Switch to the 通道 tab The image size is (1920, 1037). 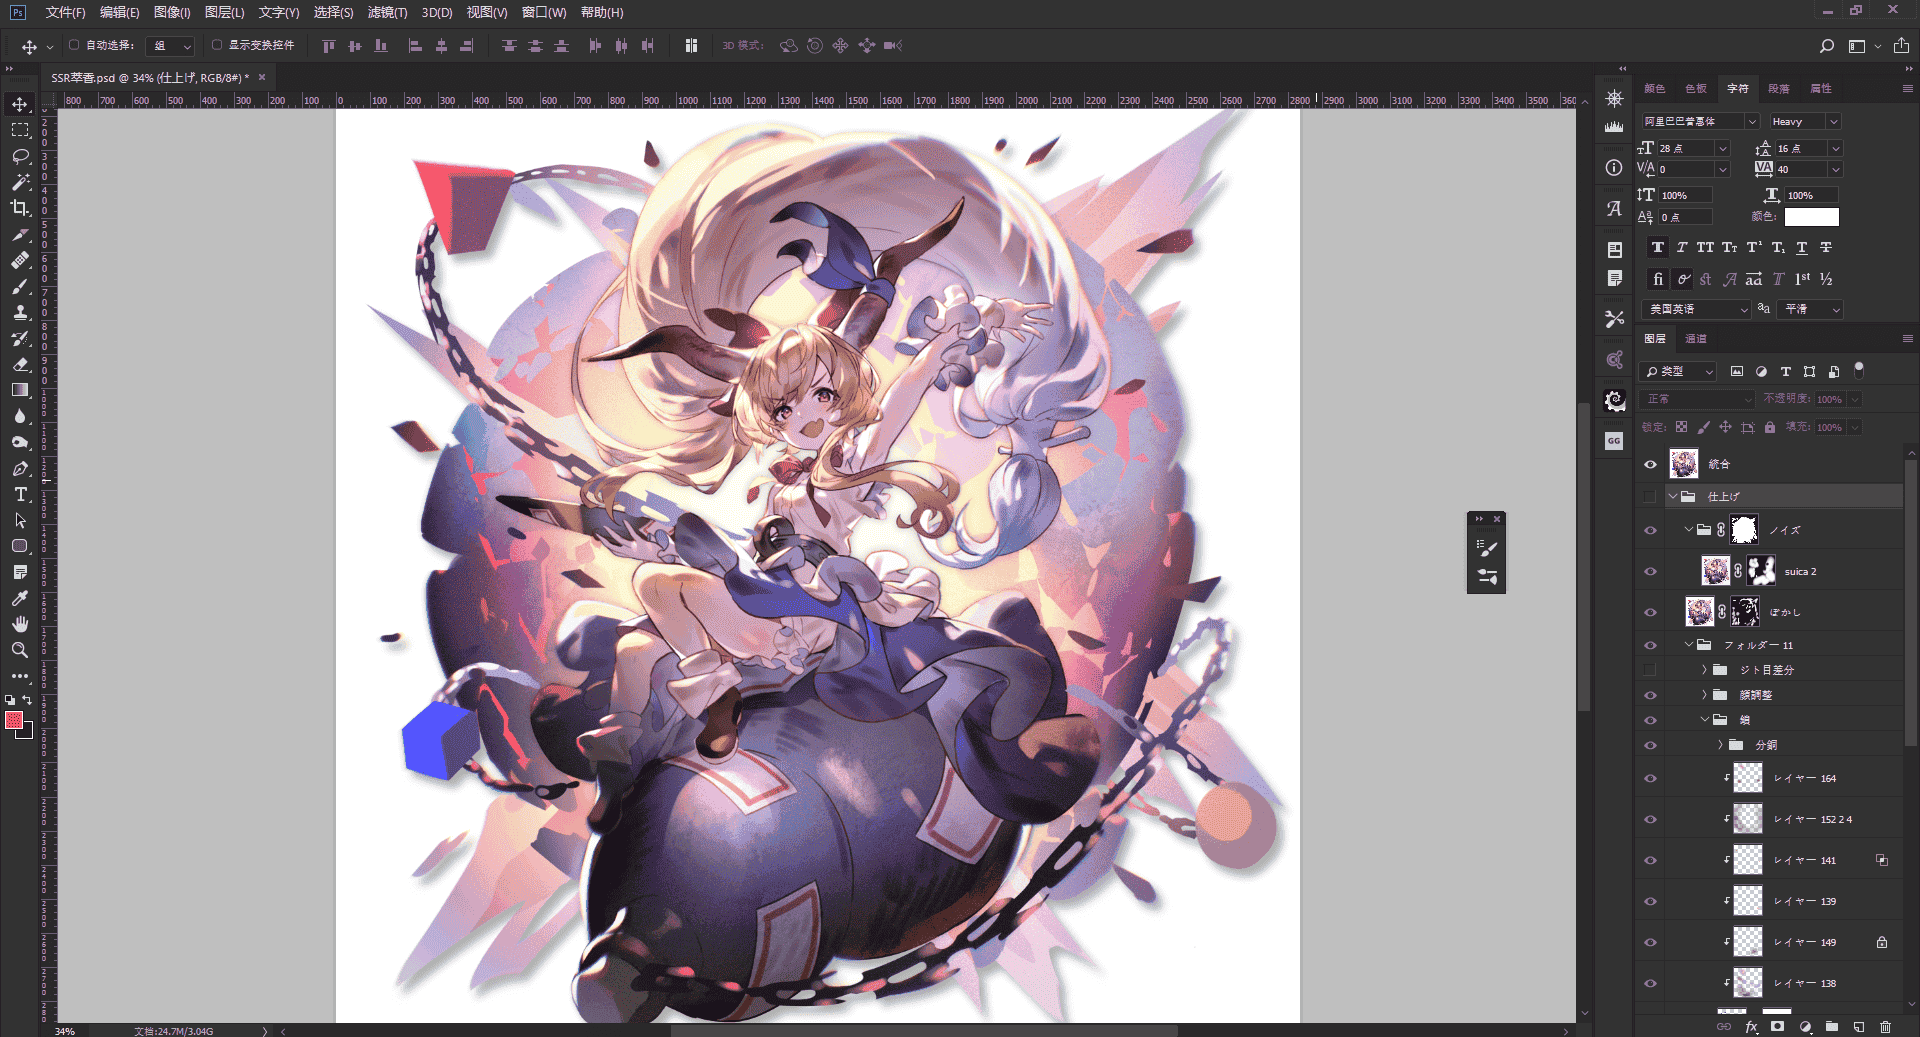click(1696, 339)
